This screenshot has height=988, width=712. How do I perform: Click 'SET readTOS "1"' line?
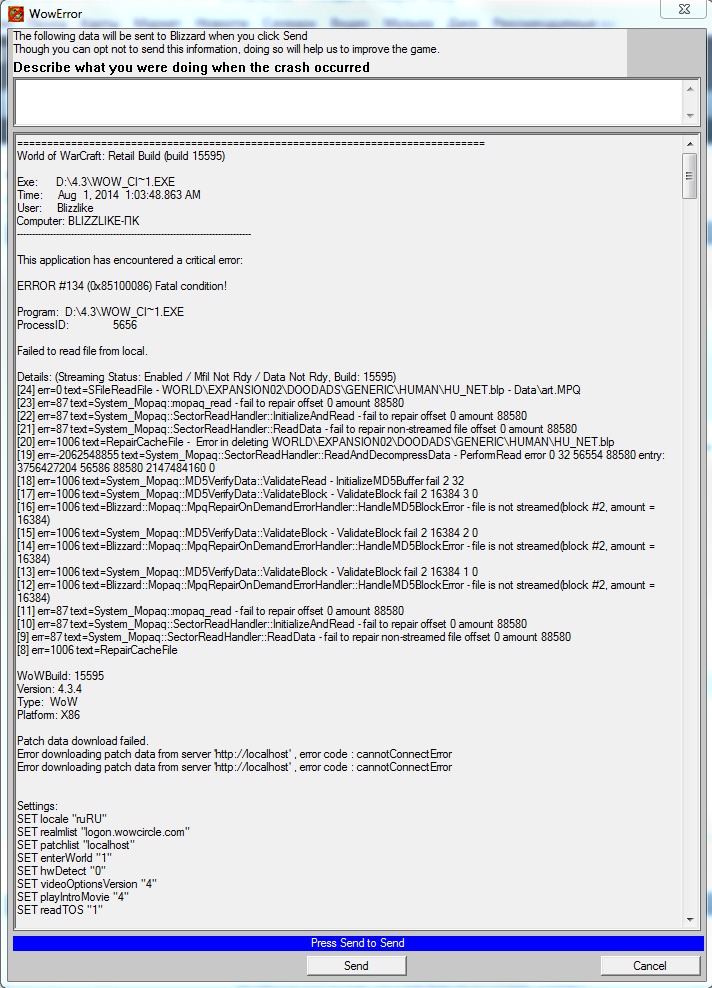60,910
